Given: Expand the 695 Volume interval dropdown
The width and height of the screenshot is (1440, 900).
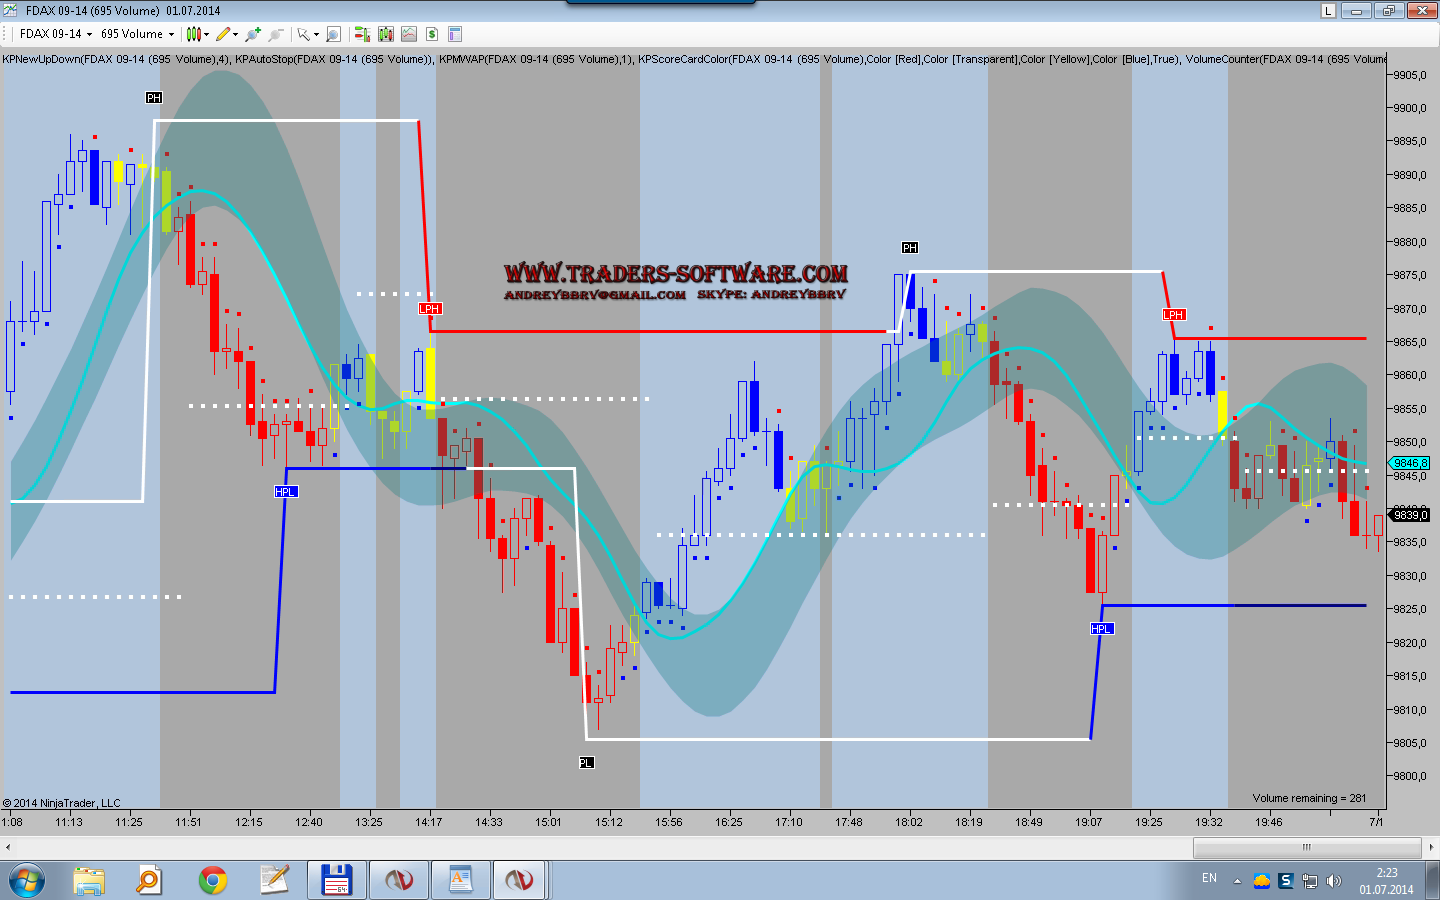Looking at the screenshot, I should 171,34.
